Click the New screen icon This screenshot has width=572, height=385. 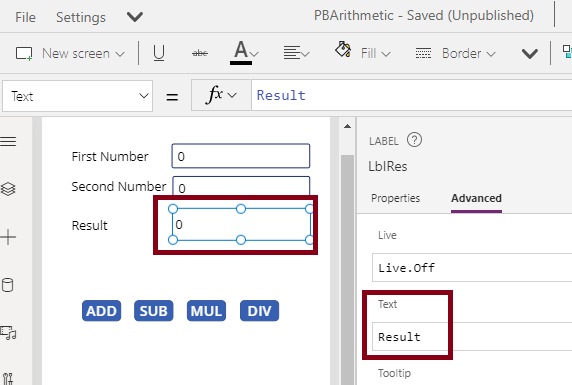pyautogui.click(x=24, y=53)
